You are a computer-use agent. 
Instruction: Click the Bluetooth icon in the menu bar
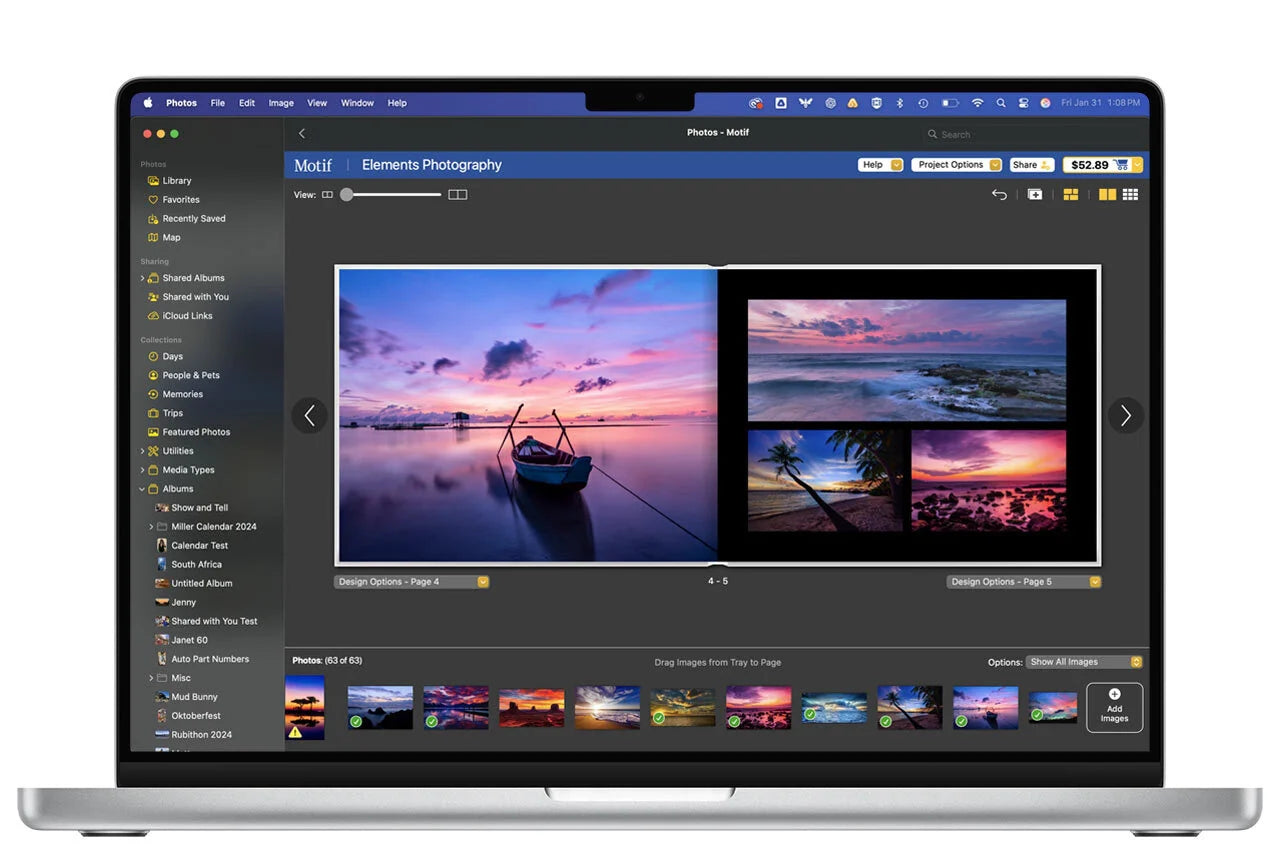(x=899, y=103)
